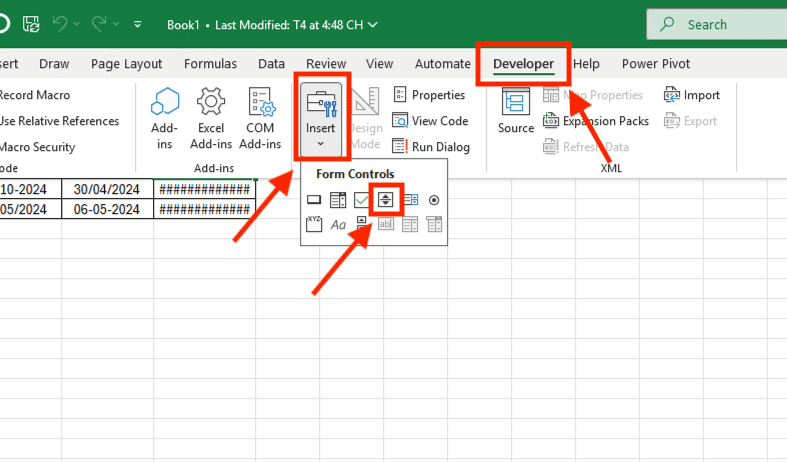Select the hash-filled cell beside 06-05-2024
The height and width of the screenshot is (462, 787).
click(x=204, y=209)
